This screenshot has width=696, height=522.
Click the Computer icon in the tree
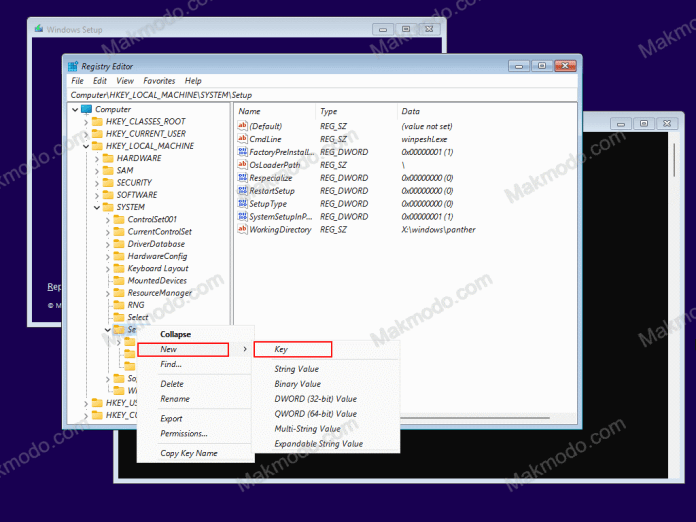(87, 109)
